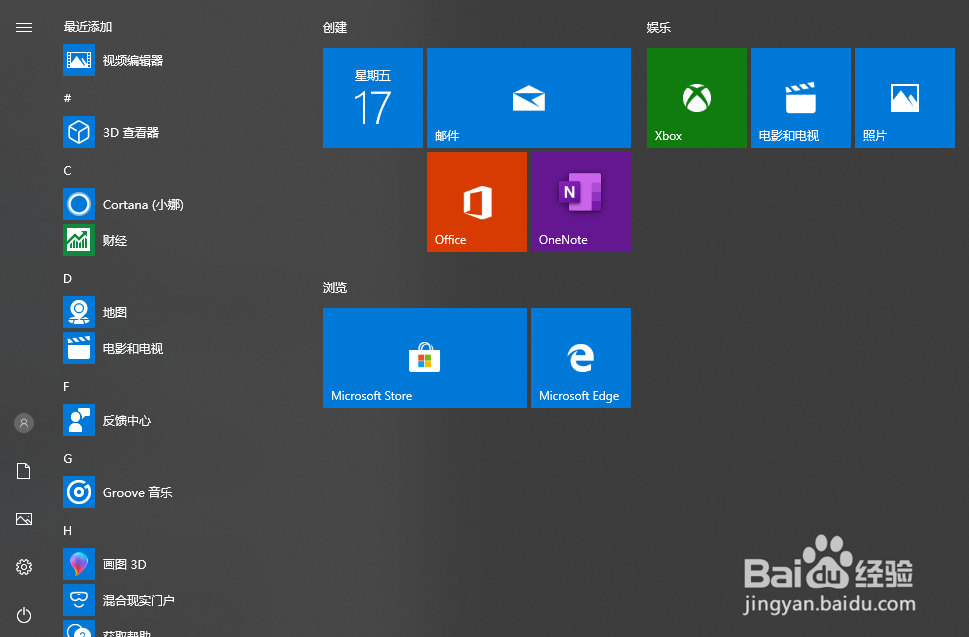Open the 电影和电视 tile under 娱乐
969x637 pixels.
click(800, 98)
